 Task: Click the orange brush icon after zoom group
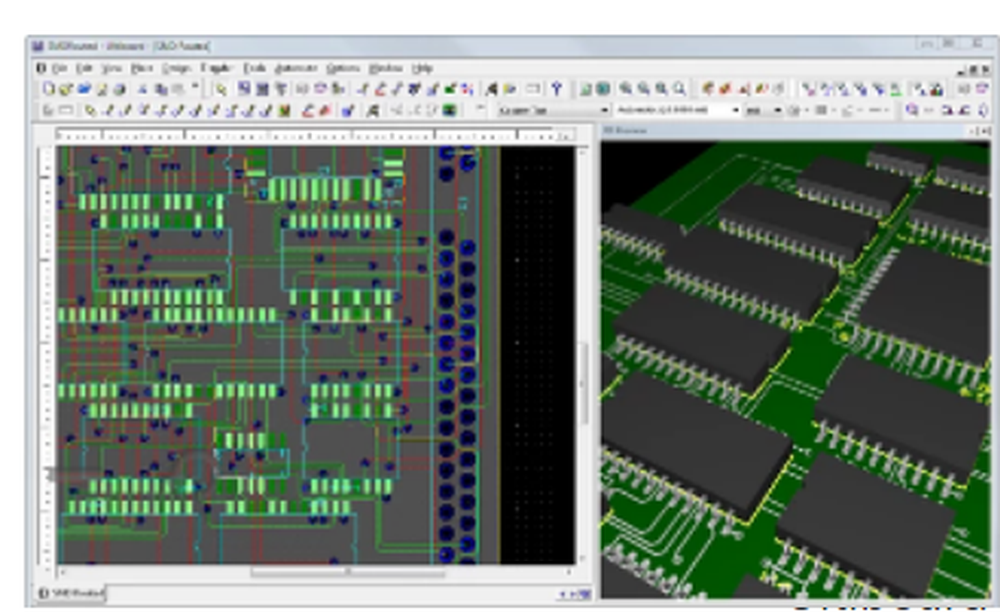[707, 89]
